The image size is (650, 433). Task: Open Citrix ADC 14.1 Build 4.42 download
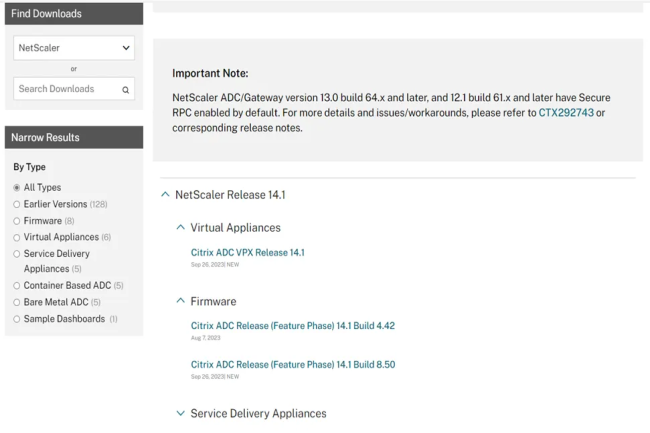pos(292,326)
